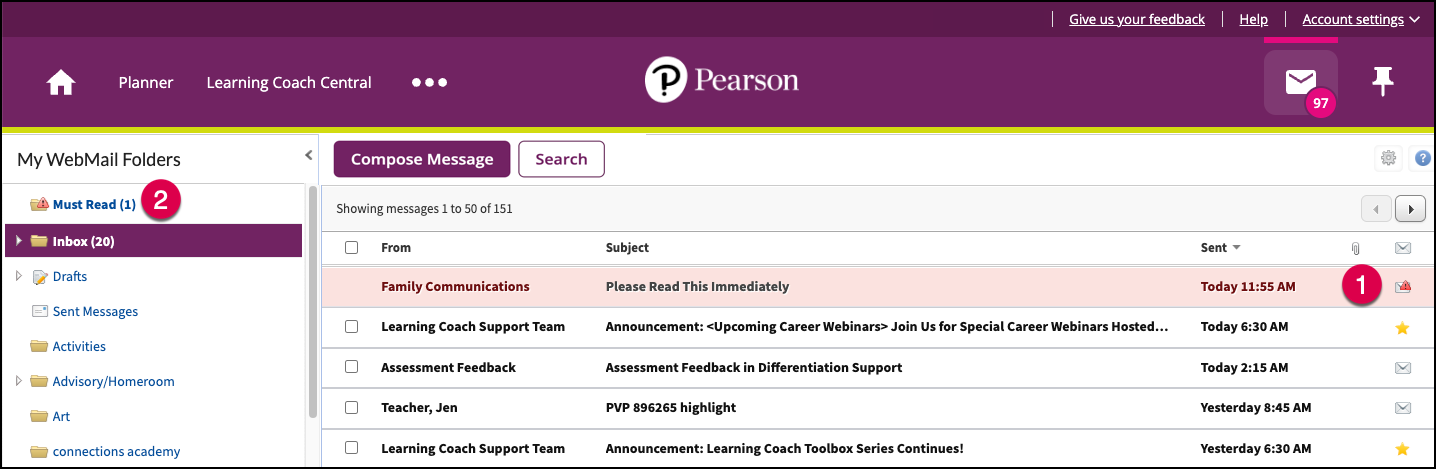
Task: Click the gold star on Career Webinars message
Action: (1402, 327)
